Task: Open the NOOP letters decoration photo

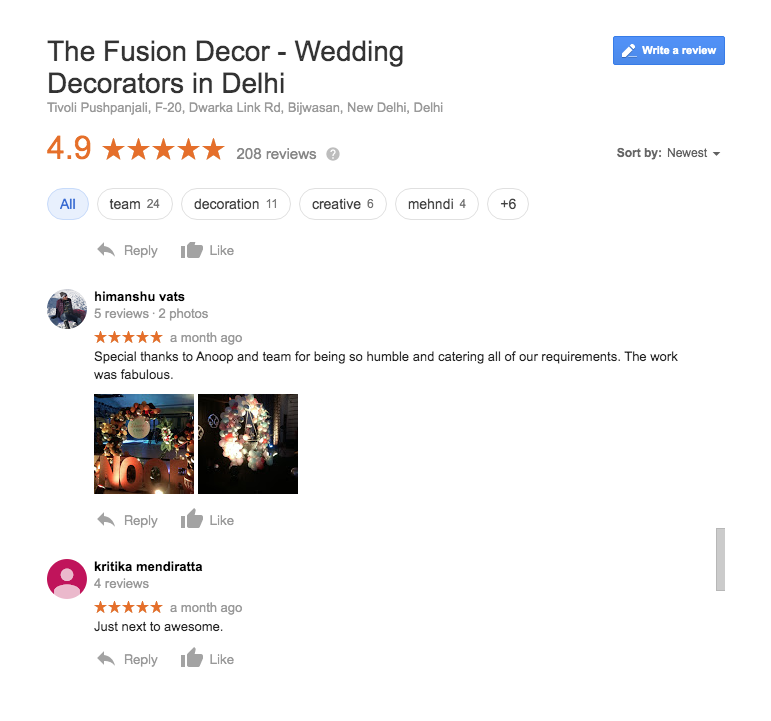Action: (144, 444)
